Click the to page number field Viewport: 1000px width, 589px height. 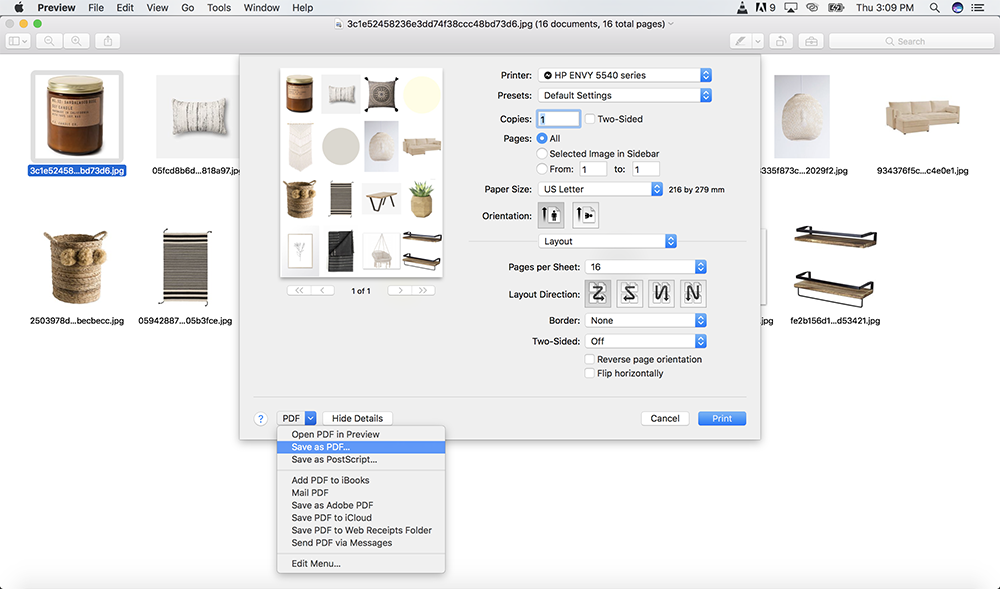[645, 170]
